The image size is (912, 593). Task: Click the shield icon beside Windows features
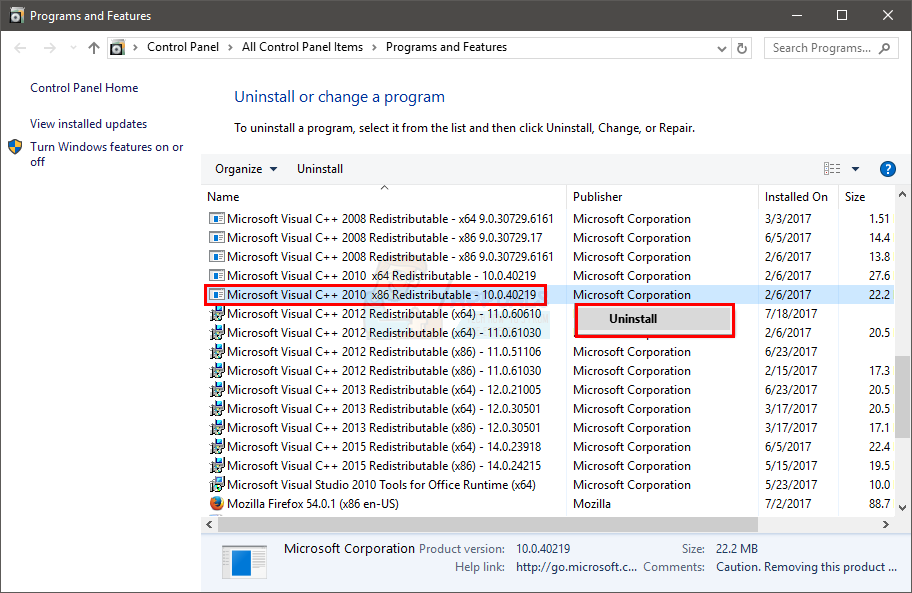tap(15, 147)
